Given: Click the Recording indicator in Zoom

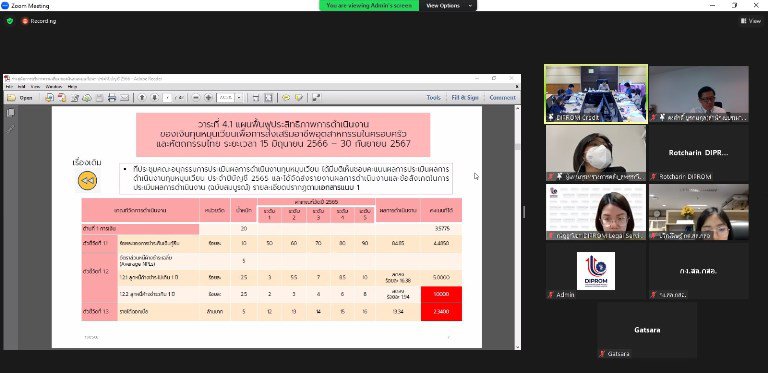Looking at the screenshot, I should coord(39,21).
